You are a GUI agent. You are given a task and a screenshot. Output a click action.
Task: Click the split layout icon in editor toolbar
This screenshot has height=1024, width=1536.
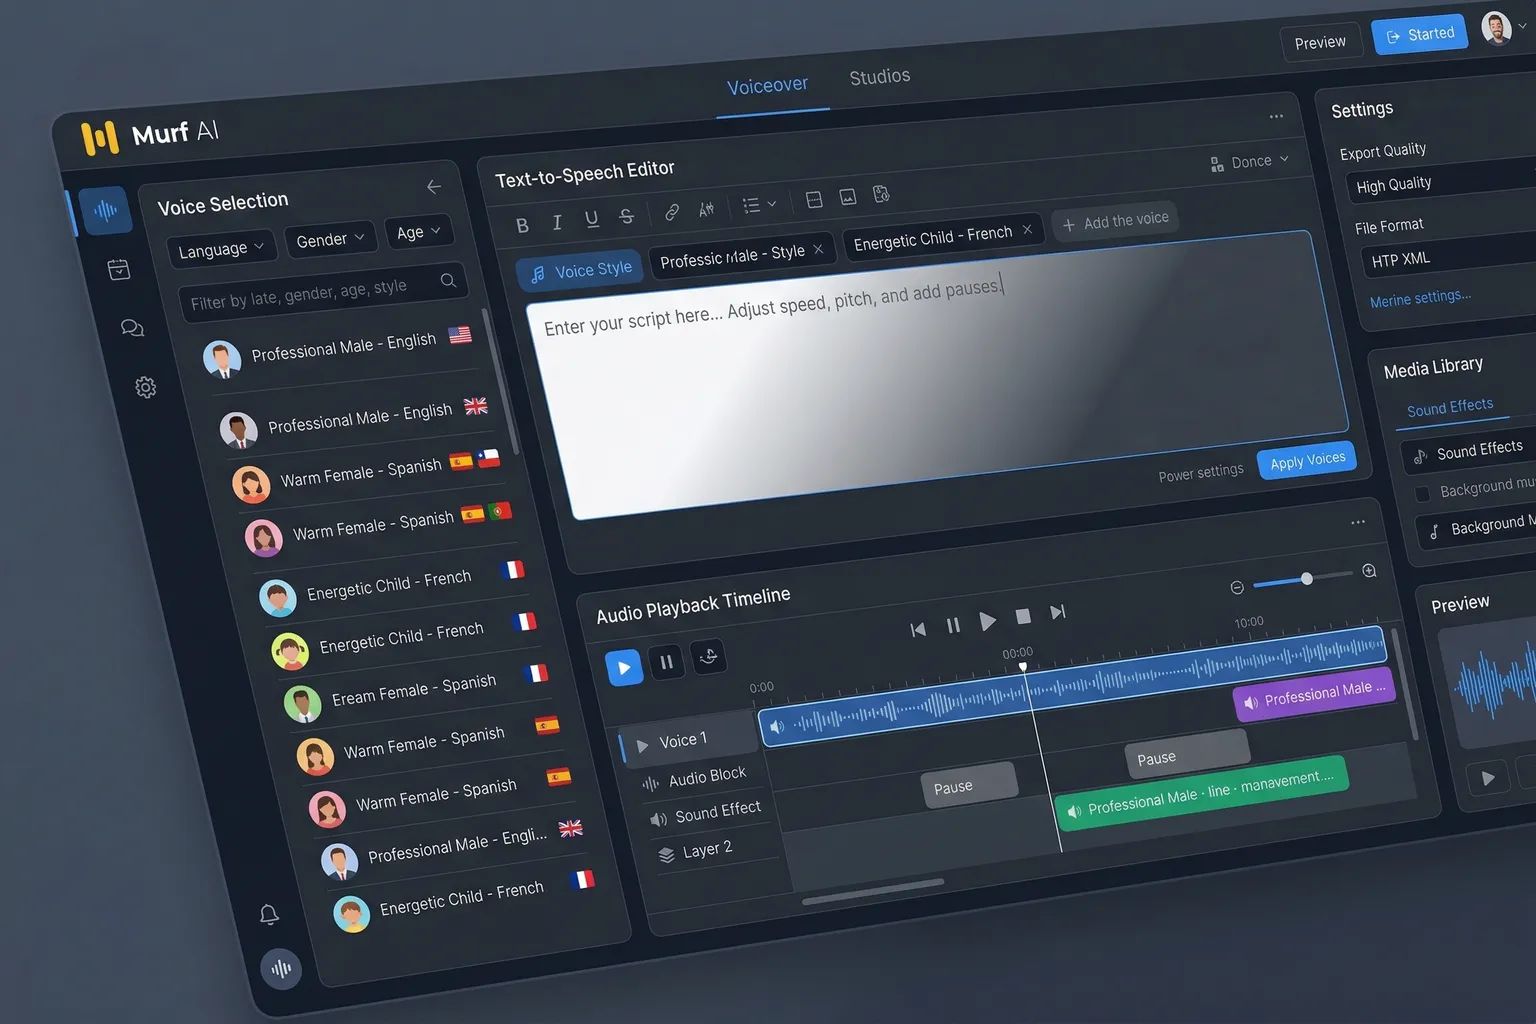click(814, 199)
